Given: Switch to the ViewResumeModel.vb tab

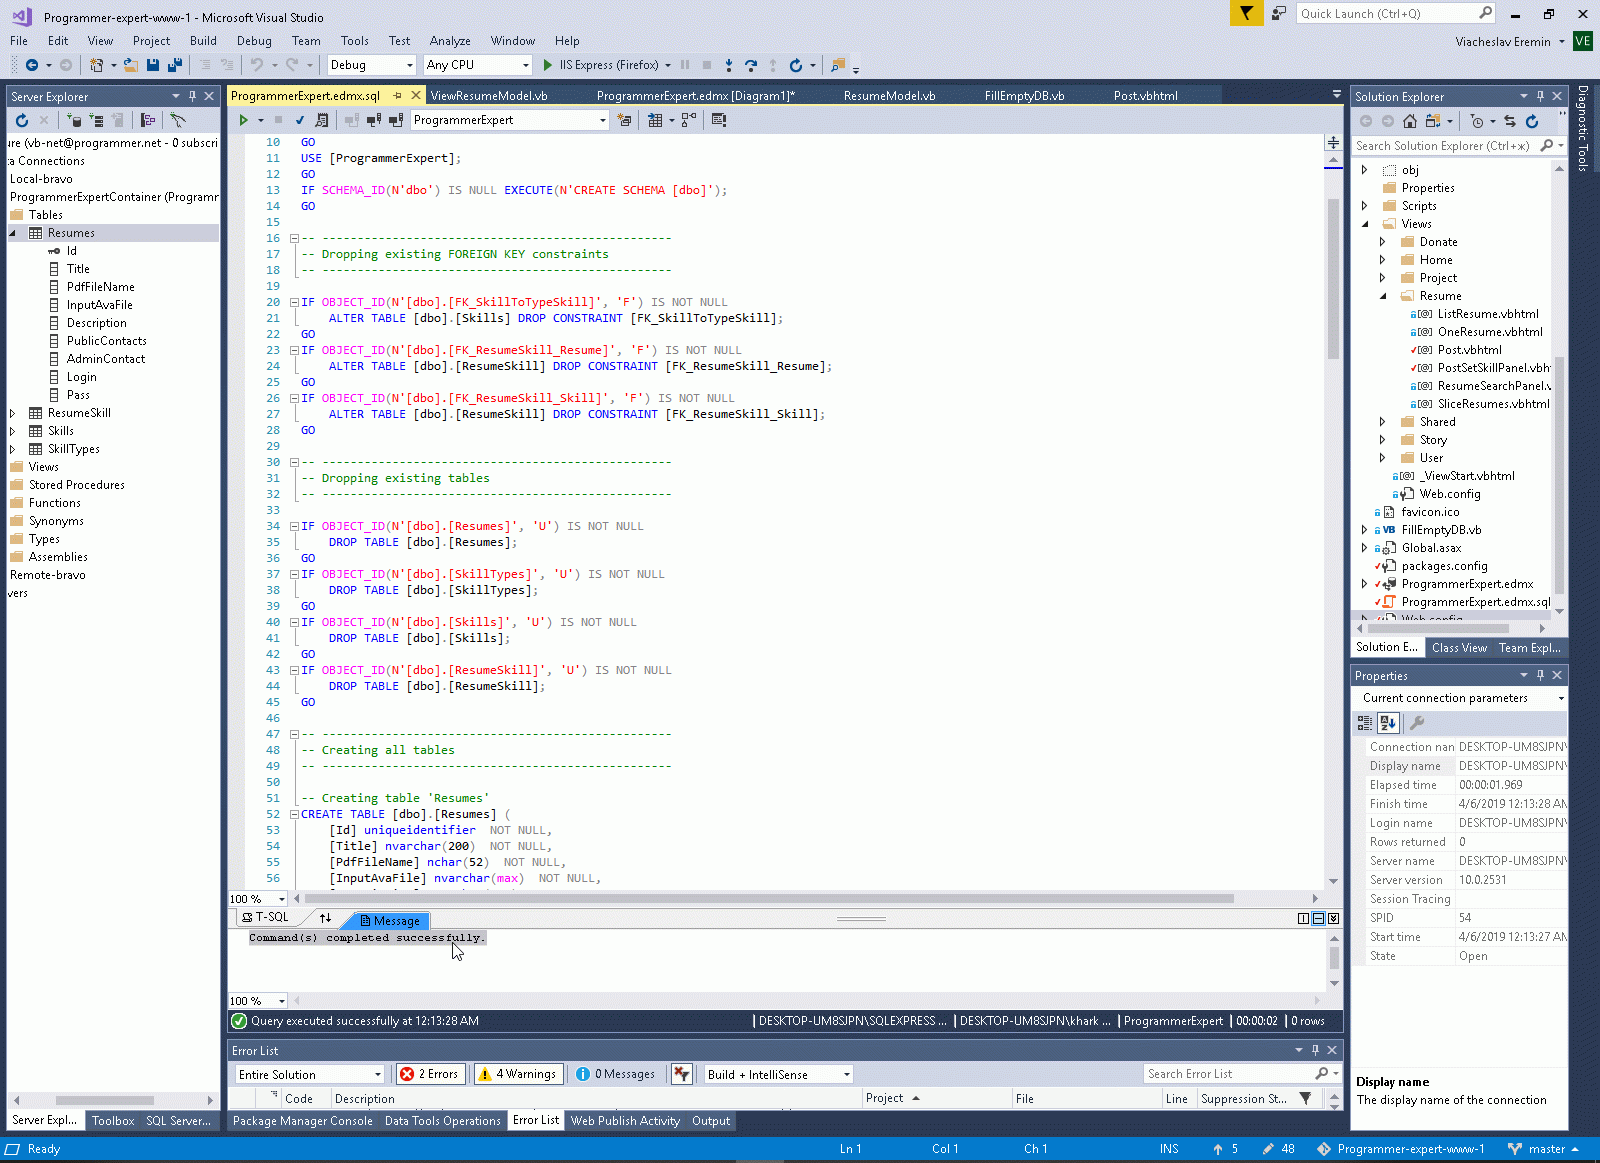Looking at the screenshot, I should 489,96.
